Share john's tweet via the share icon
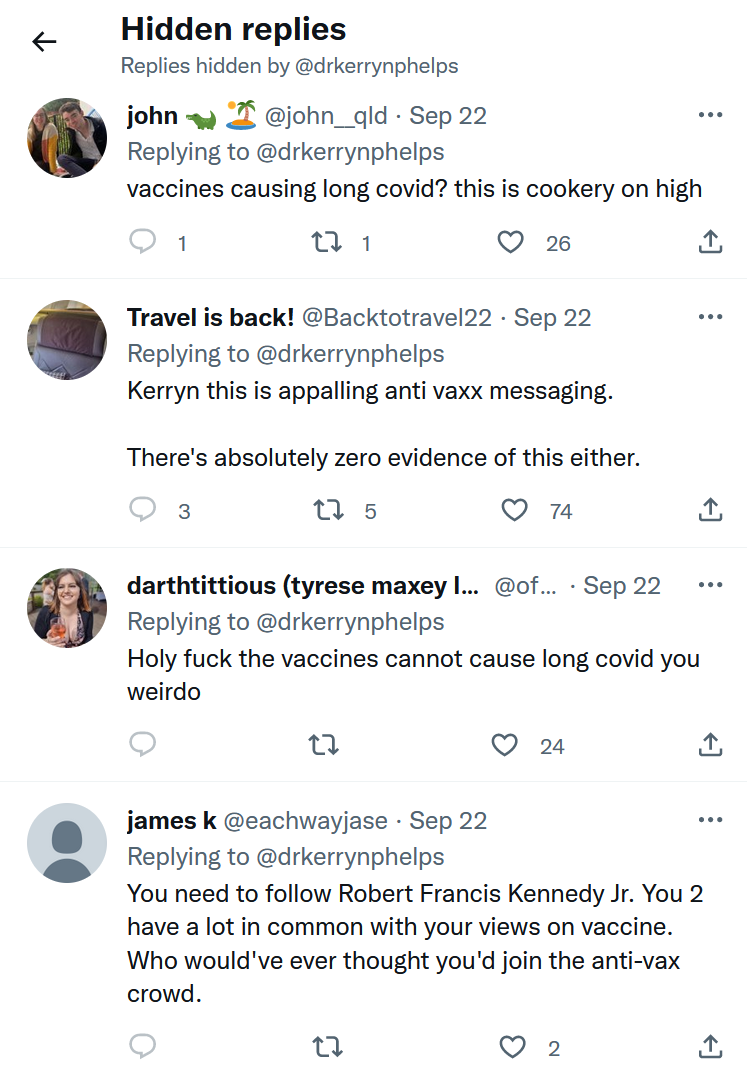Image resolution: width=747 pixels, height=1081 pixels. [709, 242]
